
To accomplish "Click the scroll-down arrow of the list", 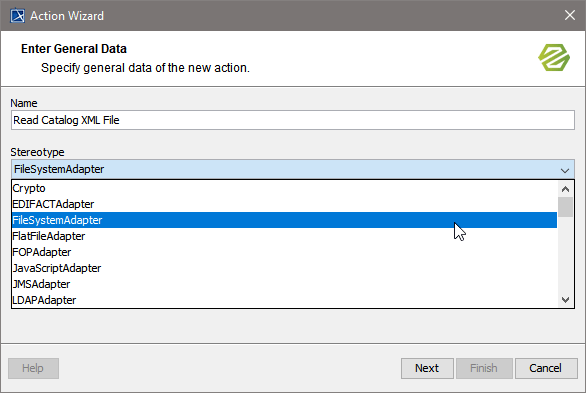I will 565,300.
